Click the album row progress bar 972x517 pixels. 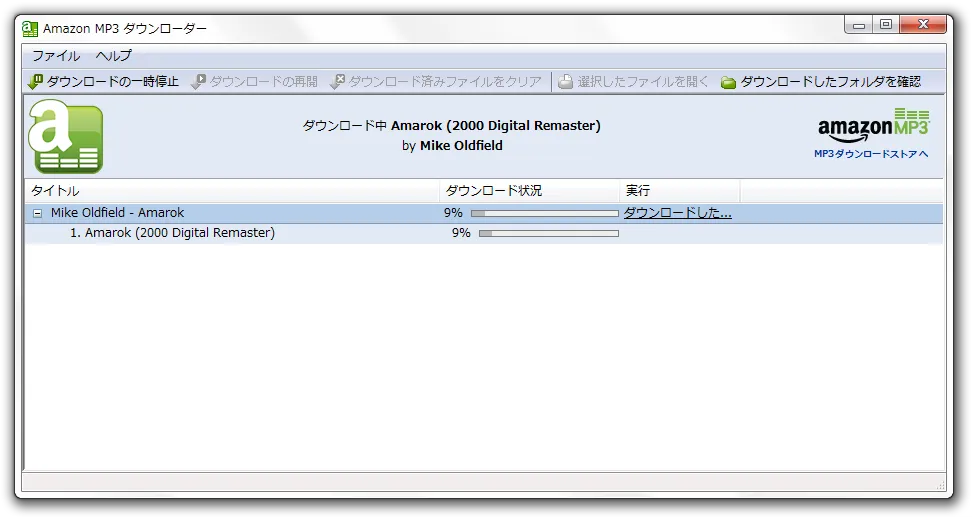544,213
